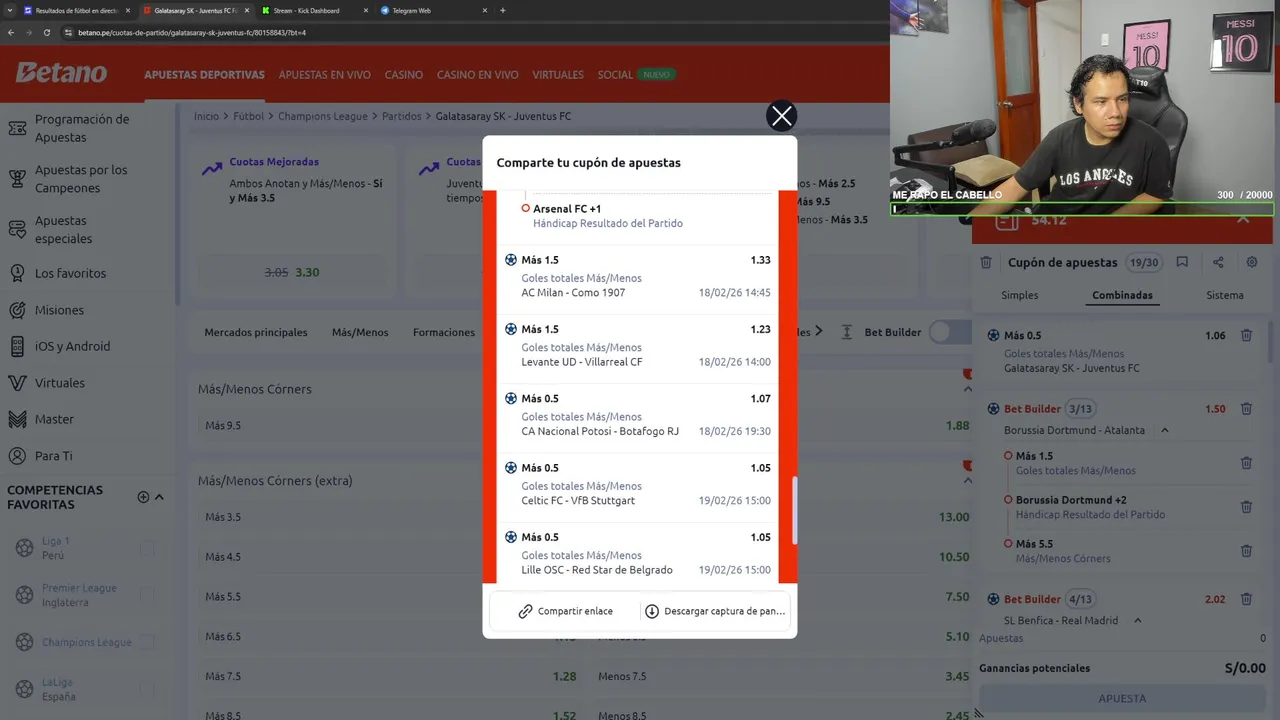Click the dialog's vertical scrollbar thumb

pyautogui.click(x=795, y=511)
